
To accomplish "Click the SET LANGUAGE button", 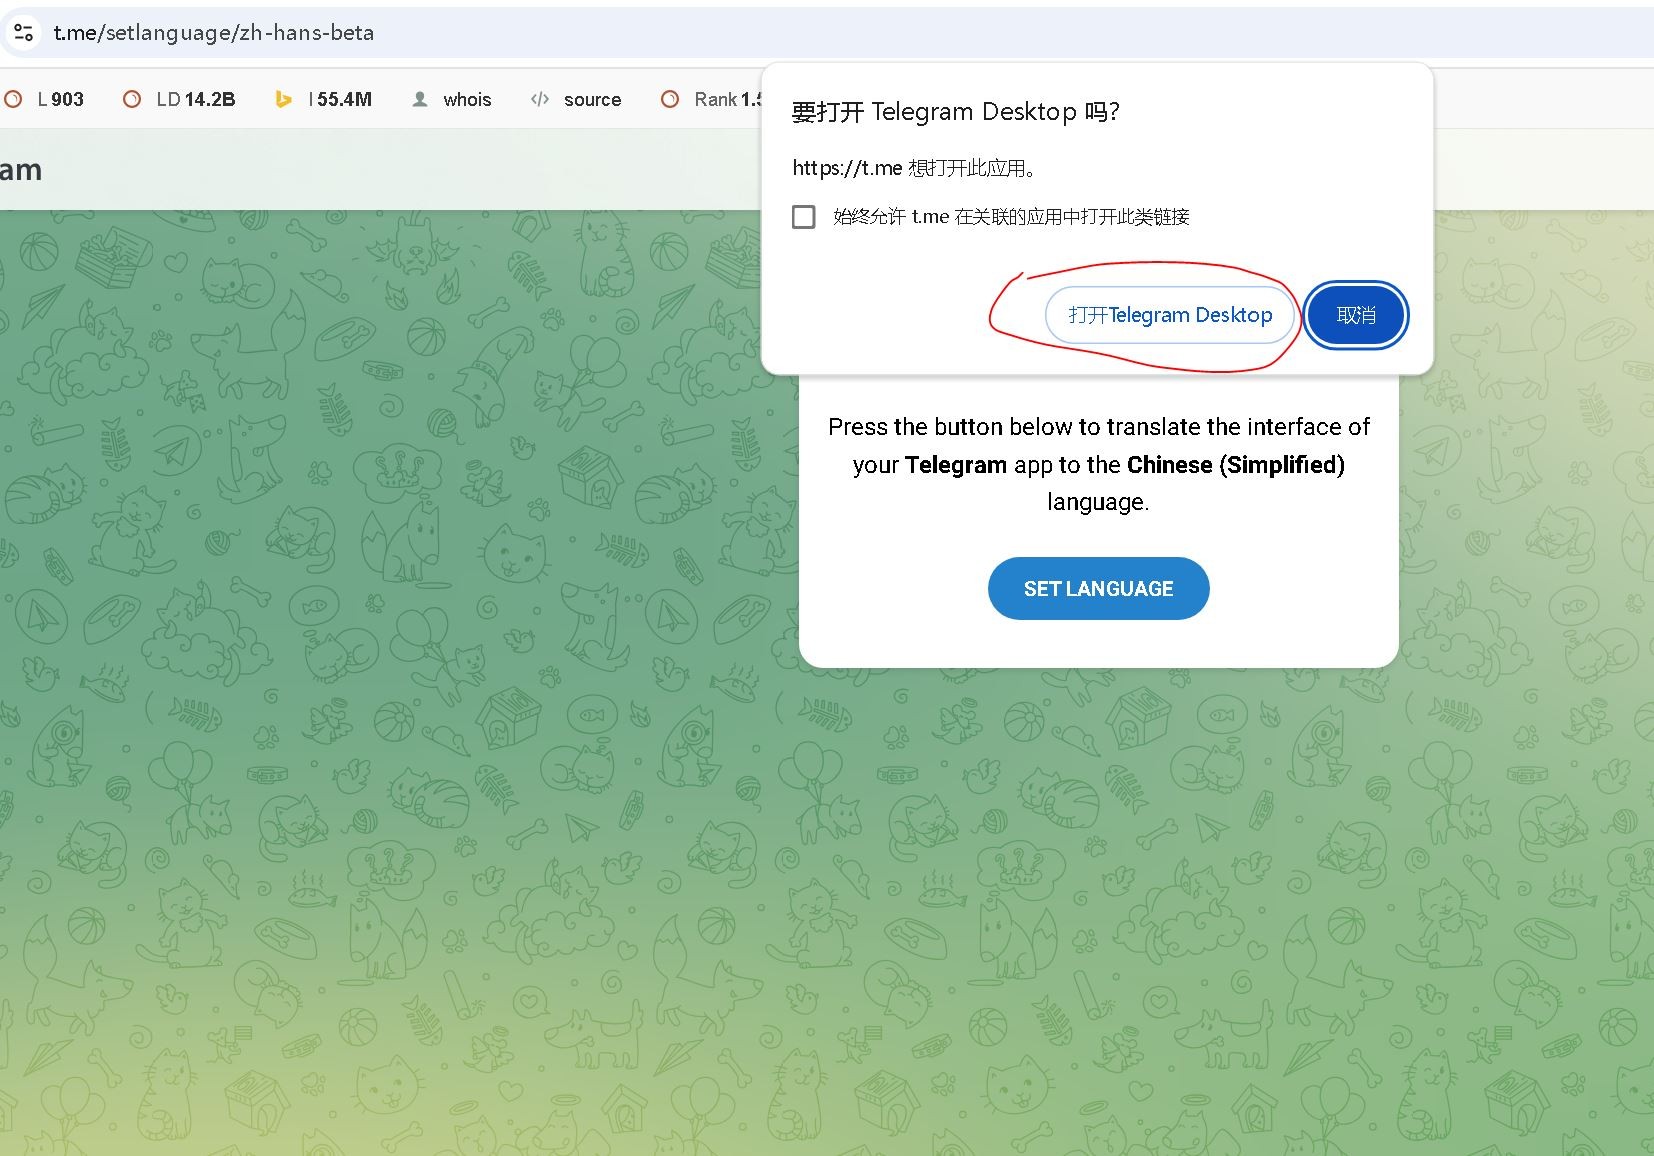I will (1098, 589).
